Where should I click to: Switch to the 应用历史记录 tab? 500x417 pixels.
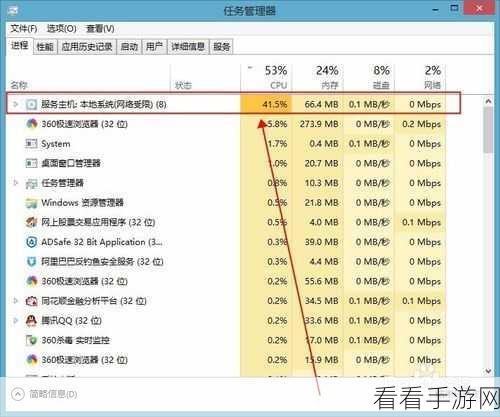coord(87,47)
